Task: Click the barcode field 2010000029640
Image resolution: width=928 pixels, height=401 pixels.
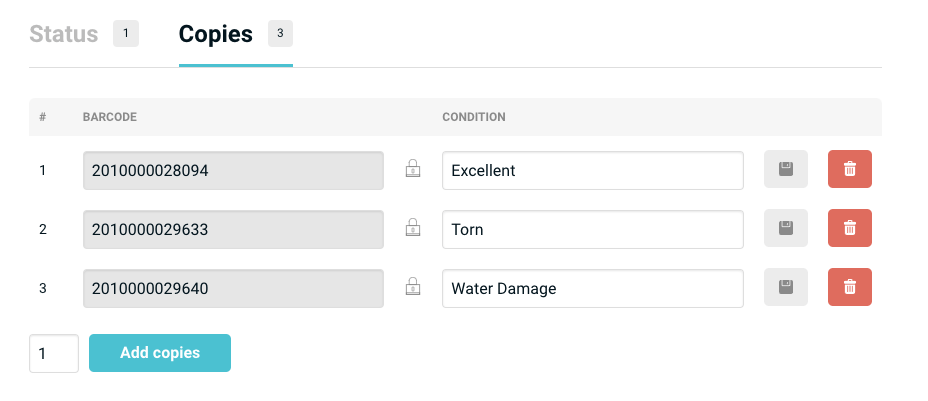Action: point(233,289)
